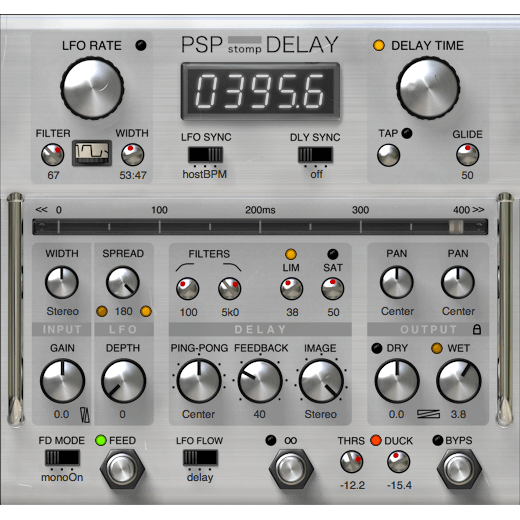Image resolution: width=520 pixels, height=520 pixels.
Task: Click the IMAGE knob
Action: click(321, 381)
